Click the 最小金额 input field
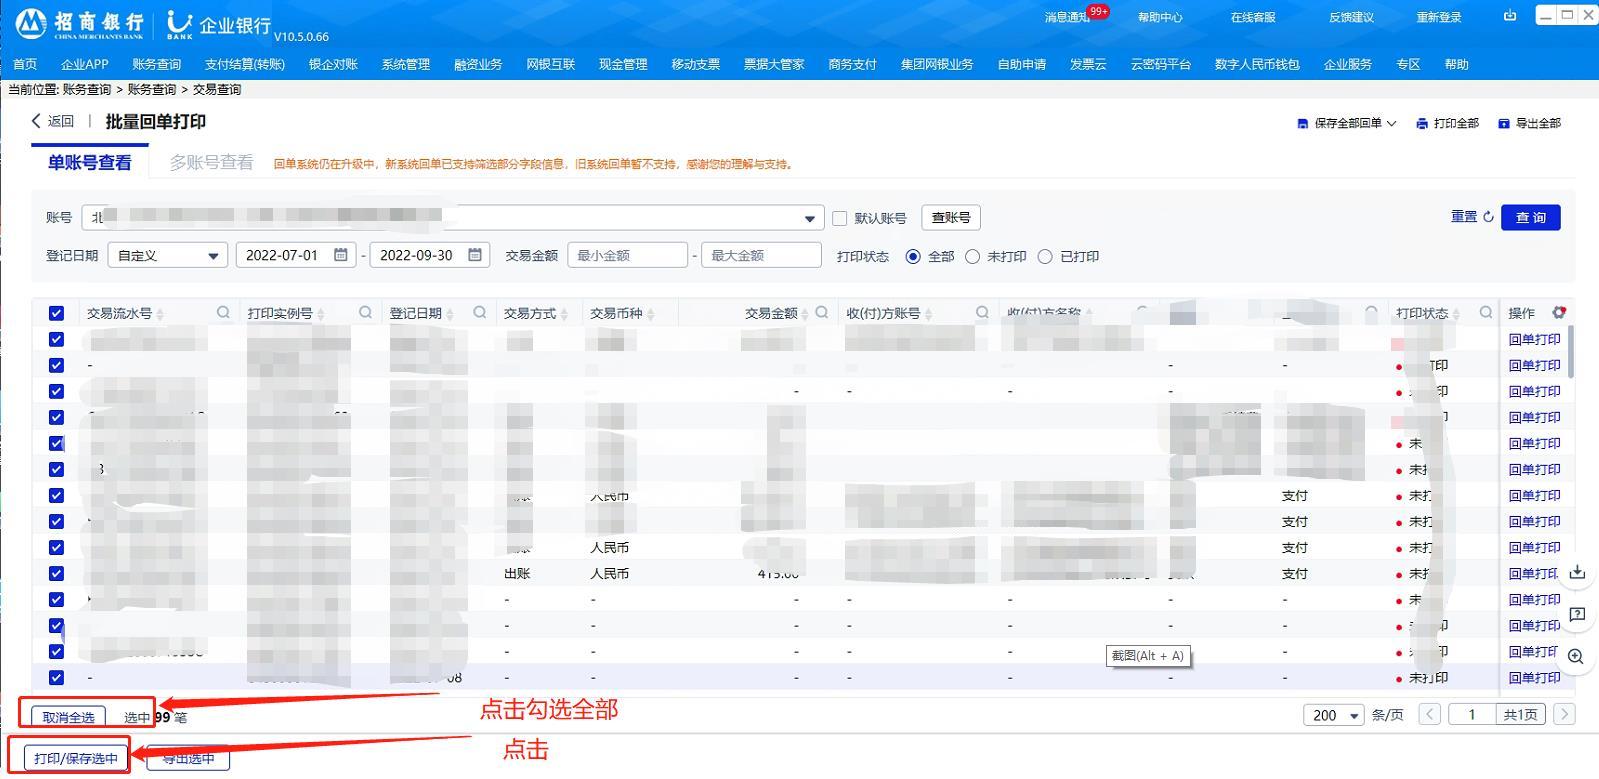The image size is (1599, 779). coord(627,256)
